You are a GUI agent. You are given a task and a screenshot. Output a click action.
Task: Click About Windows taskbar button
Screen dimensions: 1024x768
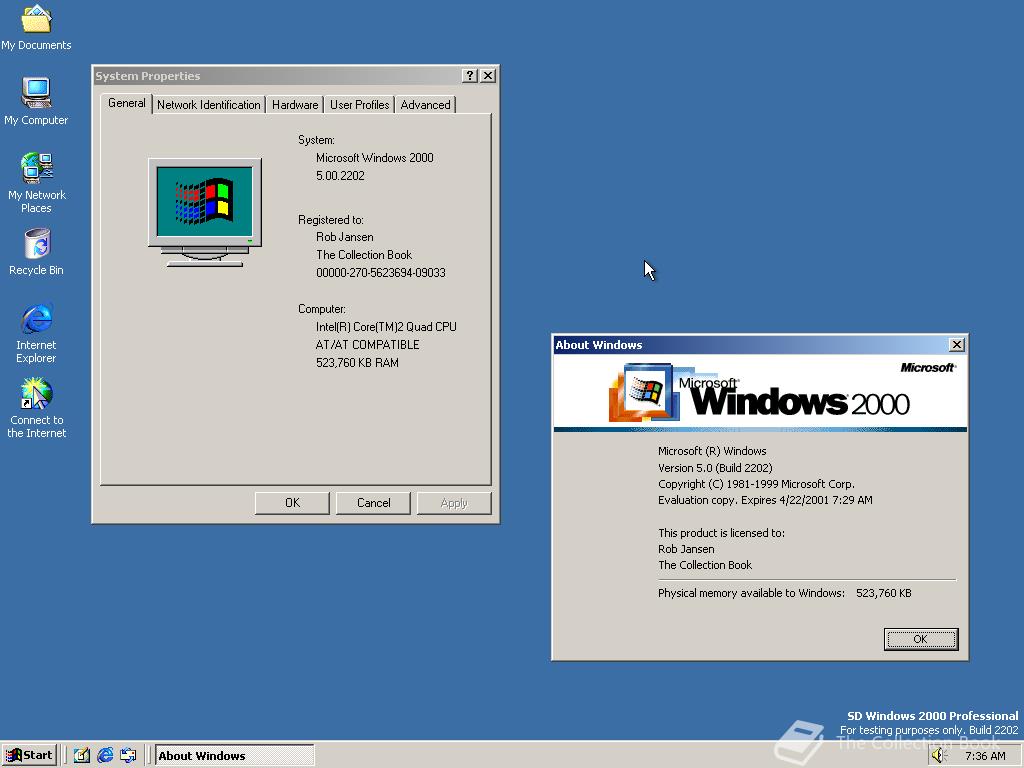tap(234, 756)
